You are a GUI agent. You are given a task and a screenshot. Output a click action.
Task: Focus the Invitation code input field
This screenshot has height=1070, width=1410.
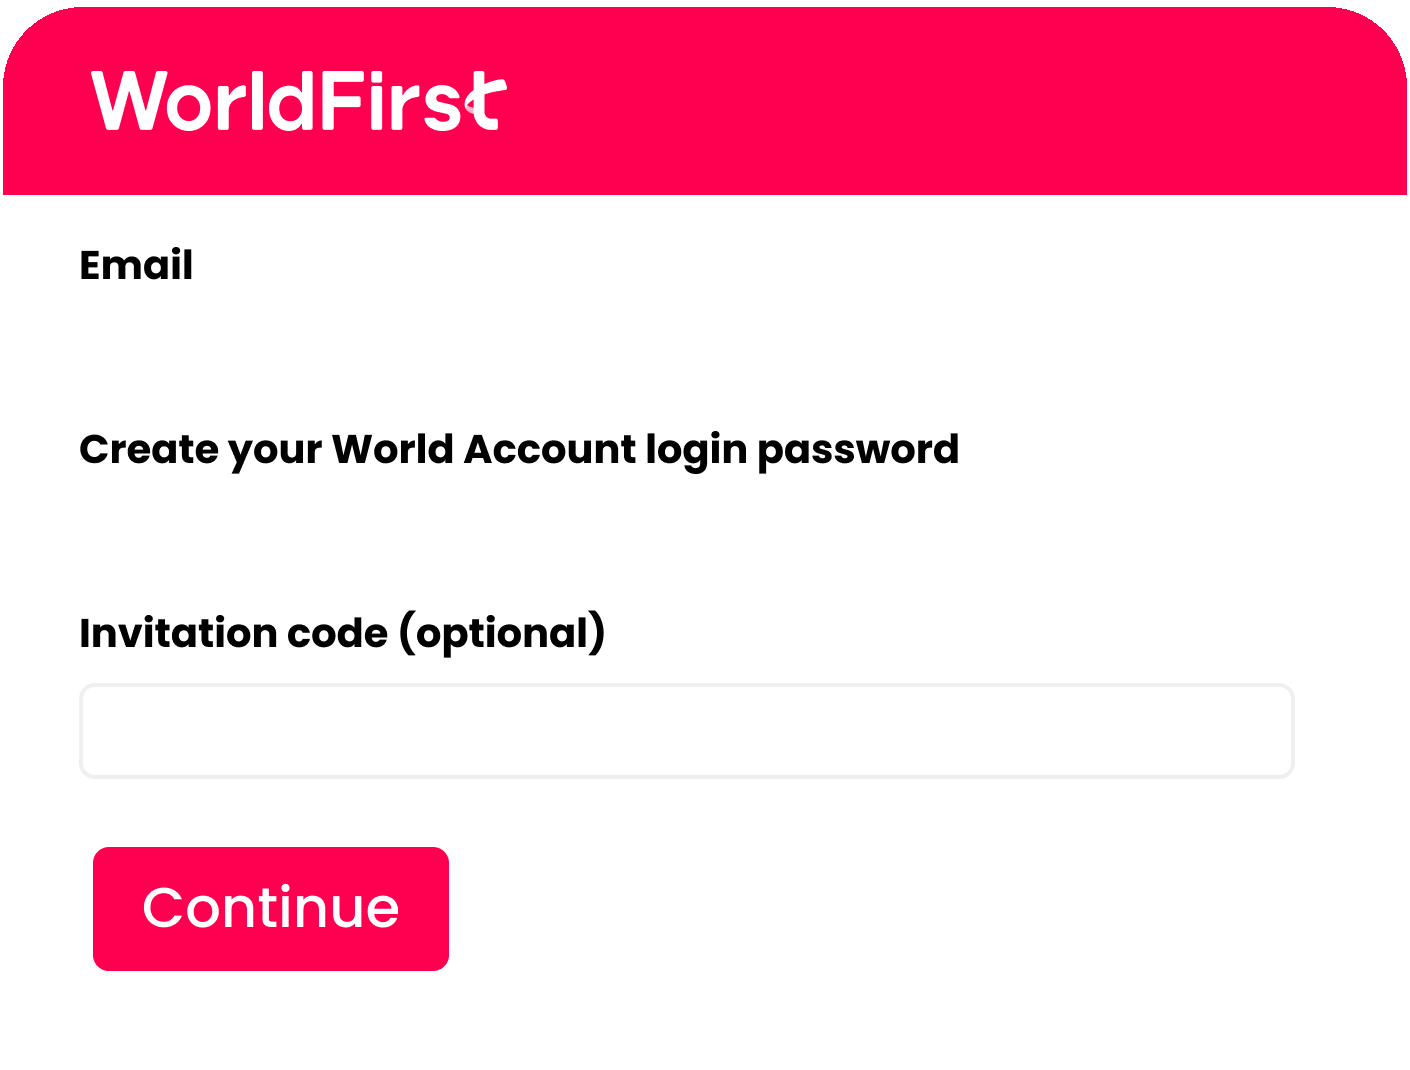[x=686, y=731]
